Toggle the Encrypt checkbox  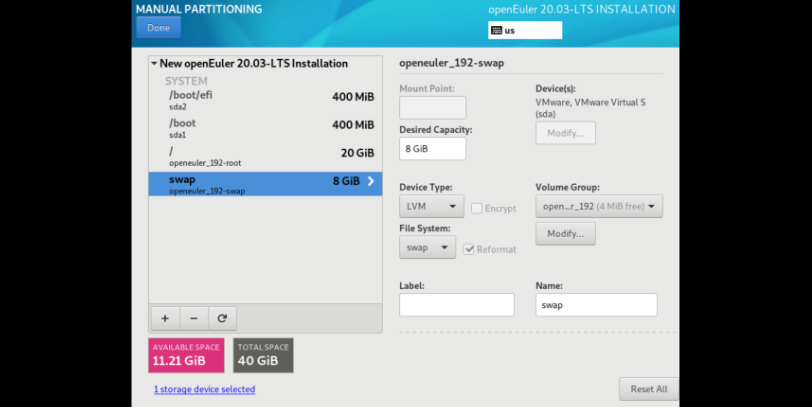[x=477, y=208]
